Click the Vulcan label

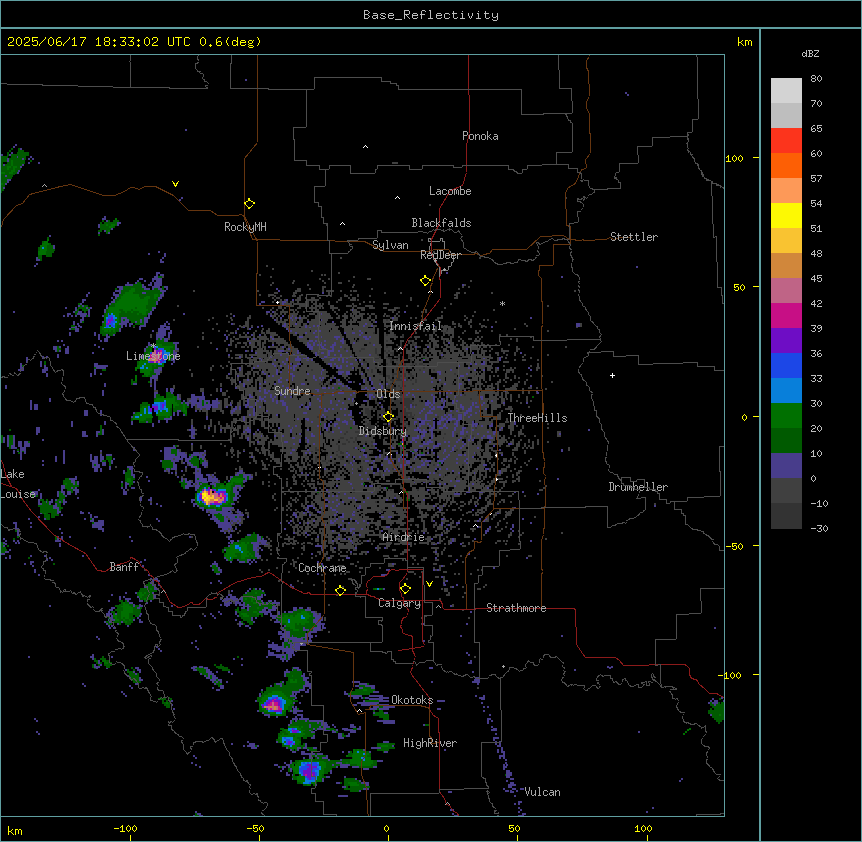(543, 792)
